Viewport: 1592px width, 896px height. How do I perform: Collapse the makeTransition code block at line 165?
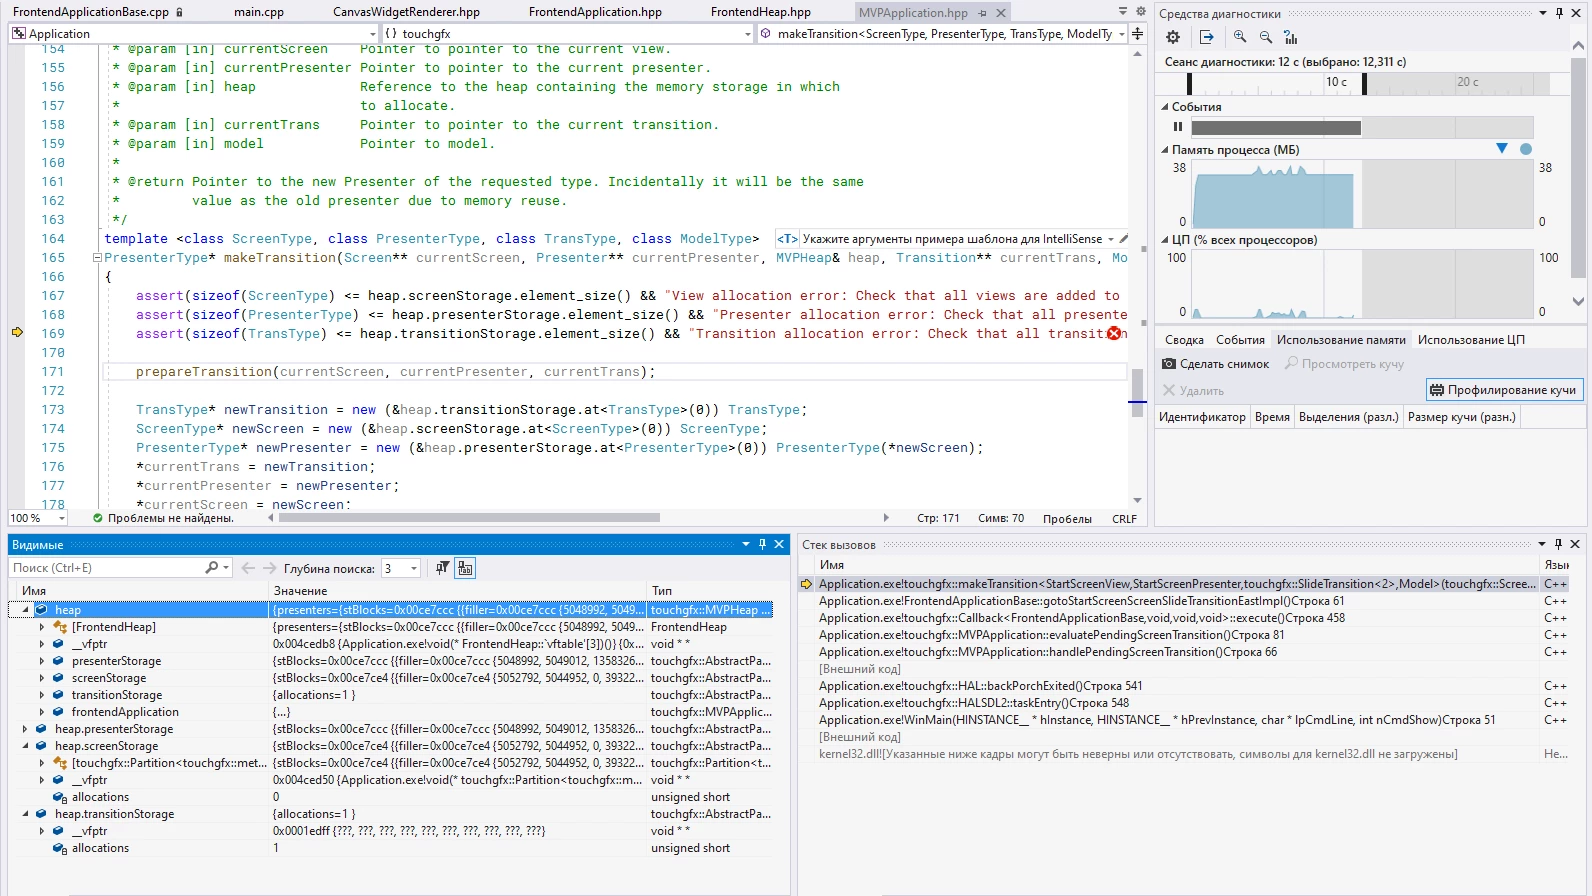click(97, 258)
